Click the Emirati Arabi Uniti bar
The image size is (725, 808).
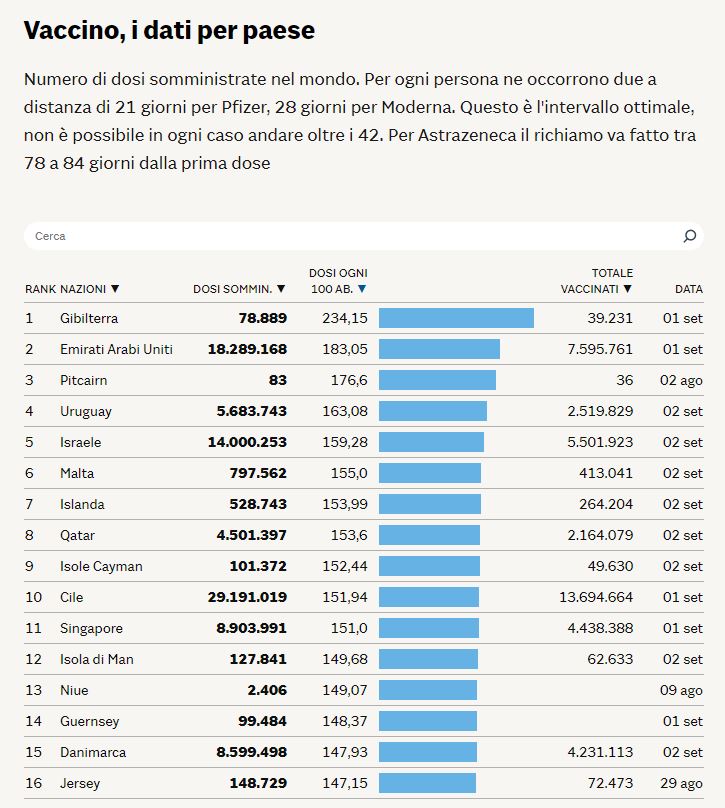pos(439,349)
